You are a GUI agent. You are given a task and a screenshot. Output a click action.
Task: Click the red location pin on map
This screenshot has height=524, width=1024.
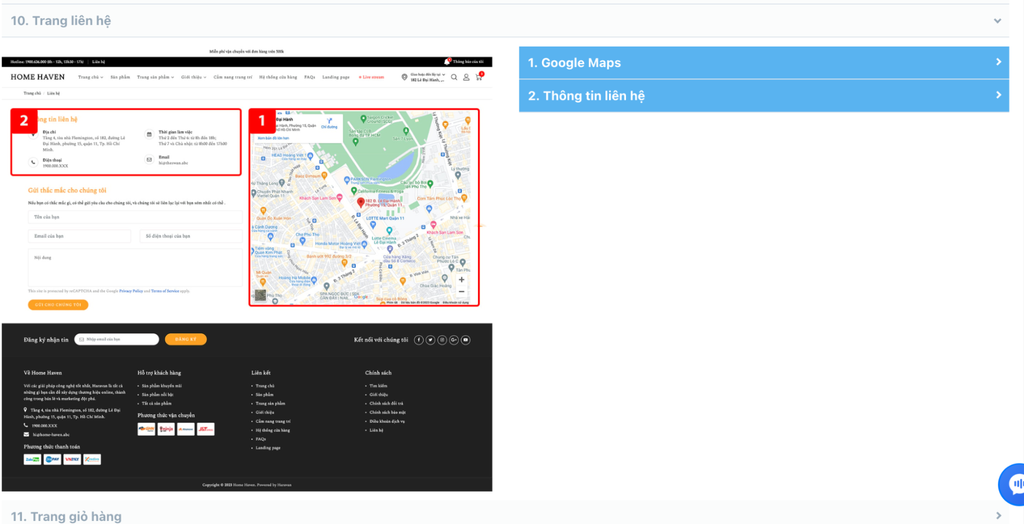(361, 203)
